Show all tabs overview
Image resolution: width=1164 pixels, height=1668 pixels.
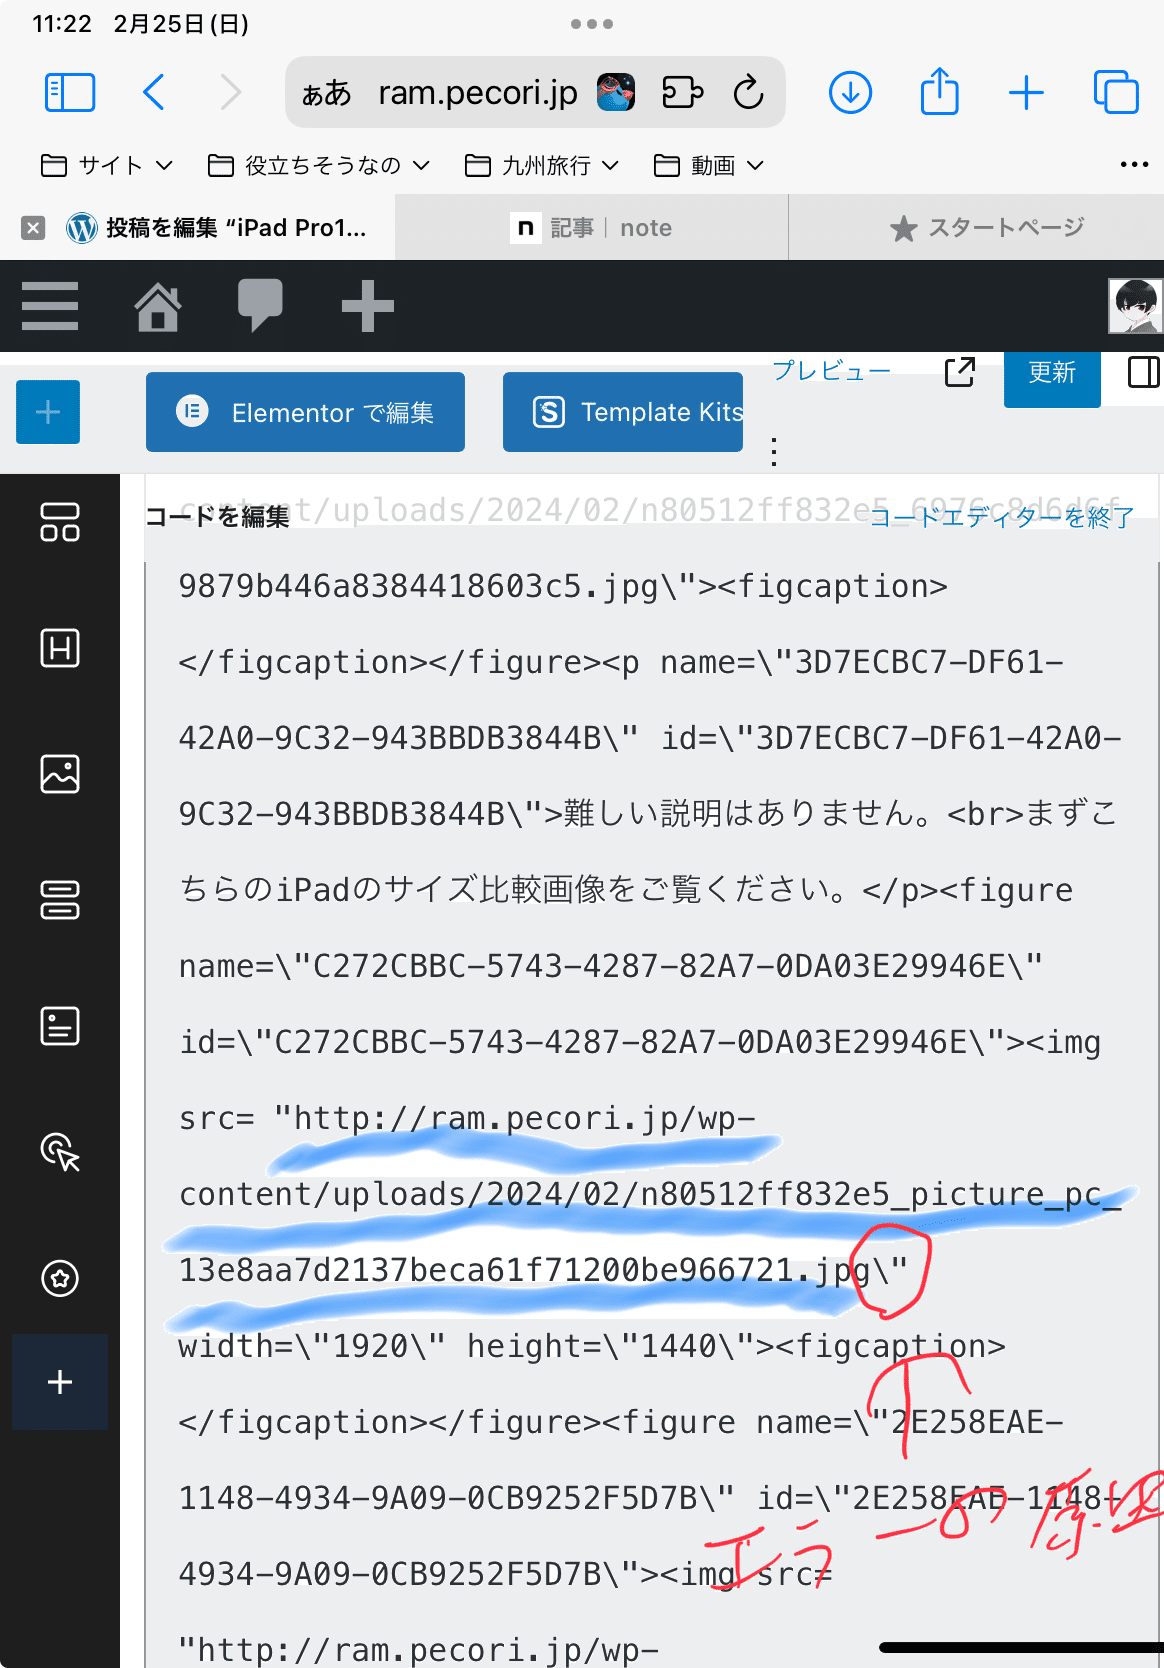(x=1116, y=92)
